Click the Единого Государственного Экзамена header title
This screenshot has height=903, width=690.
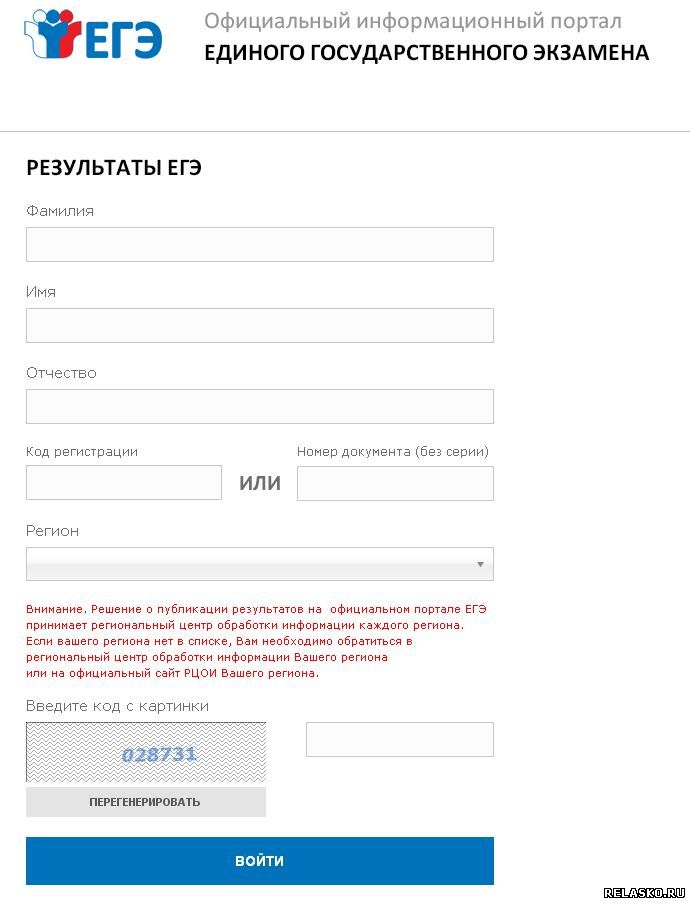point(426,53)
